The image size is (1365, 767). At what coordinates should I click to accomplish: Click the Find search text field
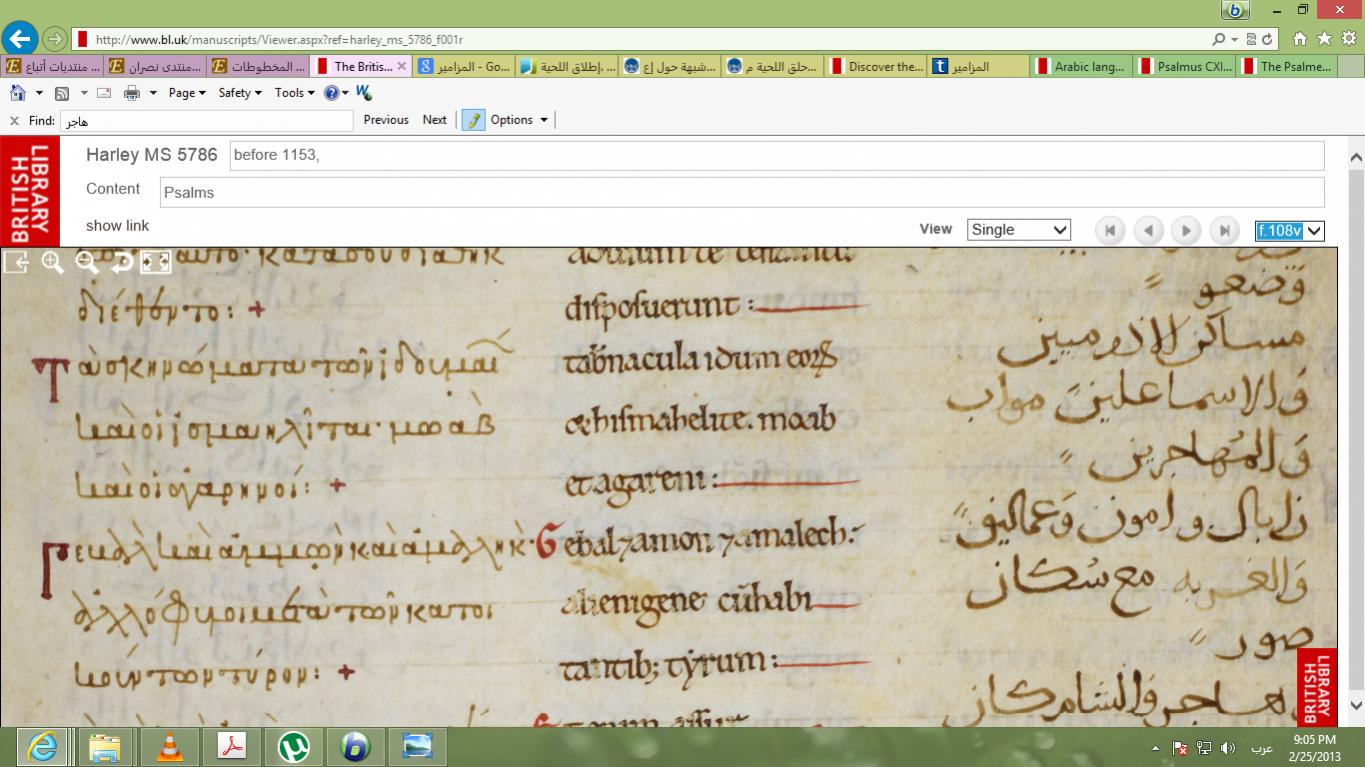[205, 121]
